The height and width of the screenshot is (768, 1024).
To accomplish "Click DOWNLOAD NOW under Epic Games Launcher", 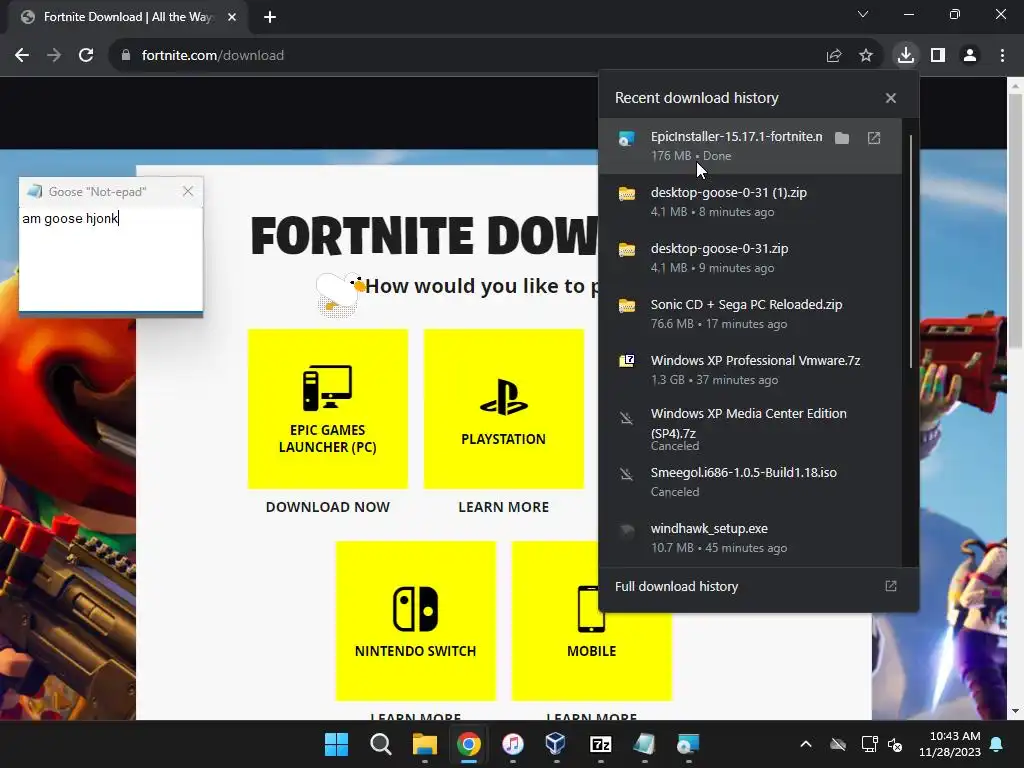I will pos(328,507).
